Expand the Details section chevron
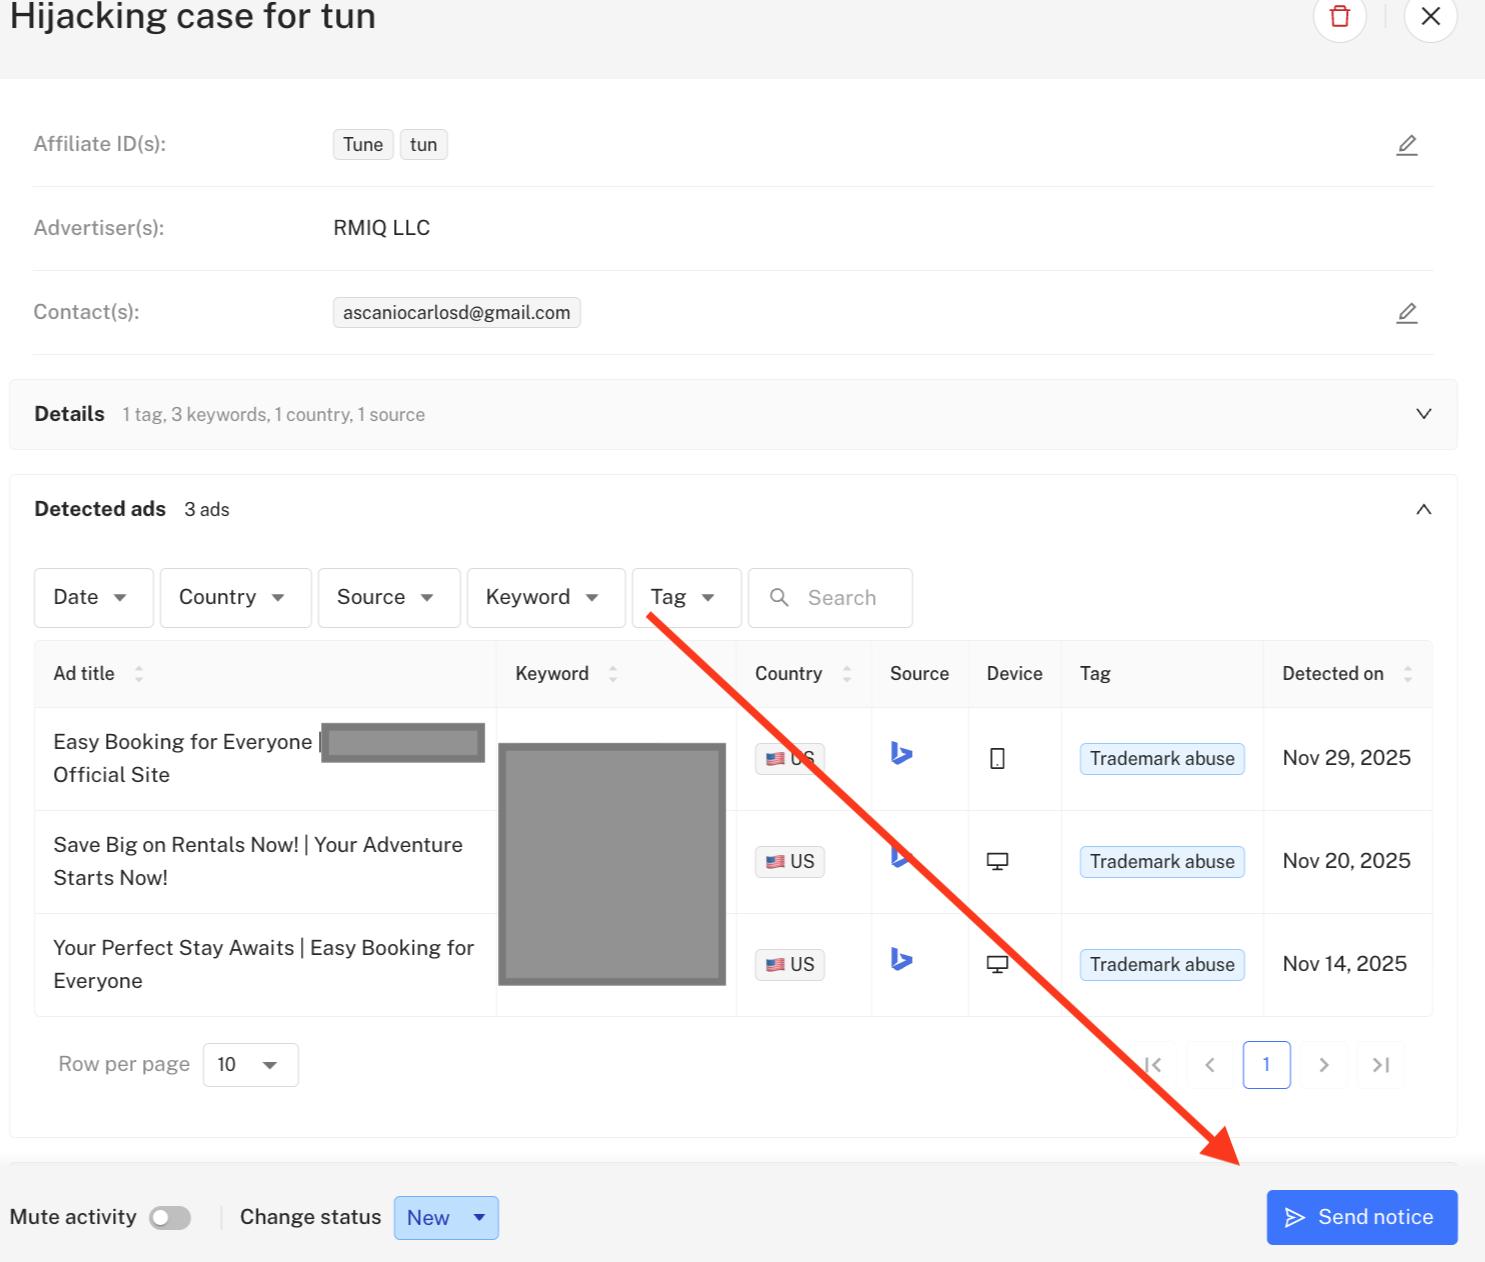The image size is (1485, 1262). coord(1424,414)
